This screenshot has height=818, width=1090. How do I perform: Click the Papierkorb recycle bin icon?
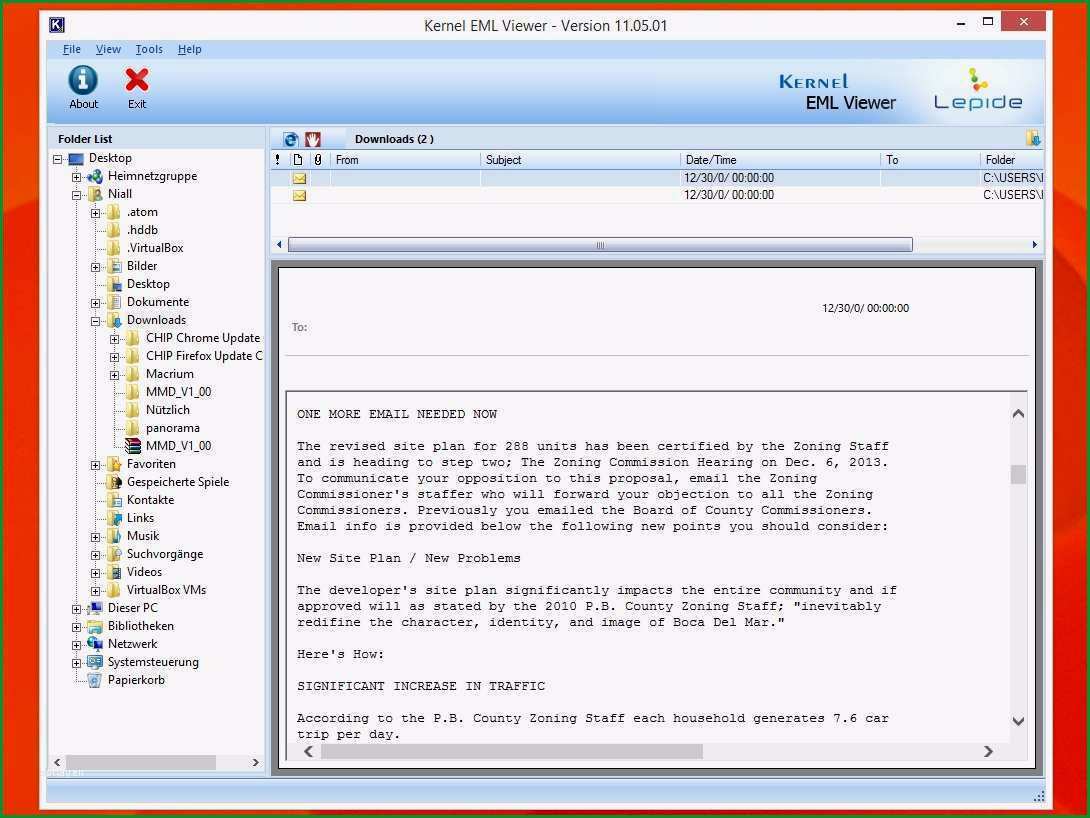[95, 680]
